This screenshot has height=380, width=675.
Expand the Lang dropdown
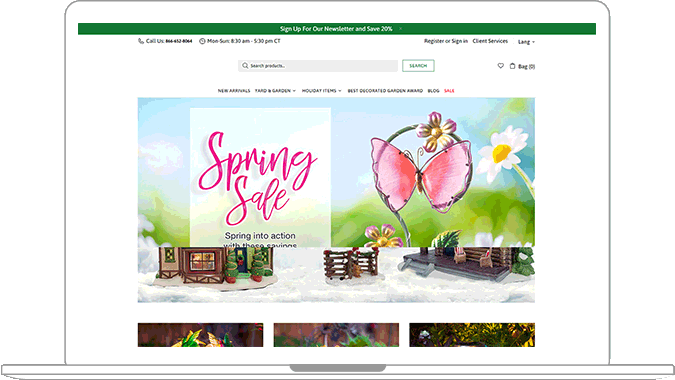click(x=526, y=42)
